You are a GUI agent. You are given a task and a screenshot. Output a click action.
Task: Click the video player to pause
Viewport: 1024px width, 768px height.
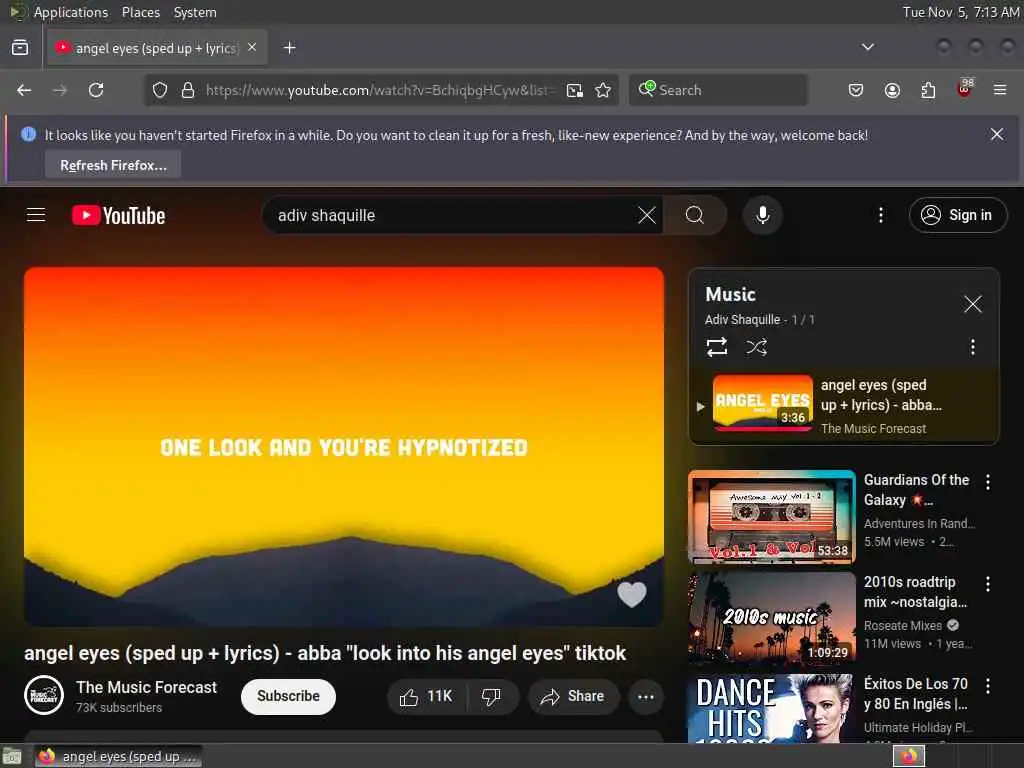344,447
